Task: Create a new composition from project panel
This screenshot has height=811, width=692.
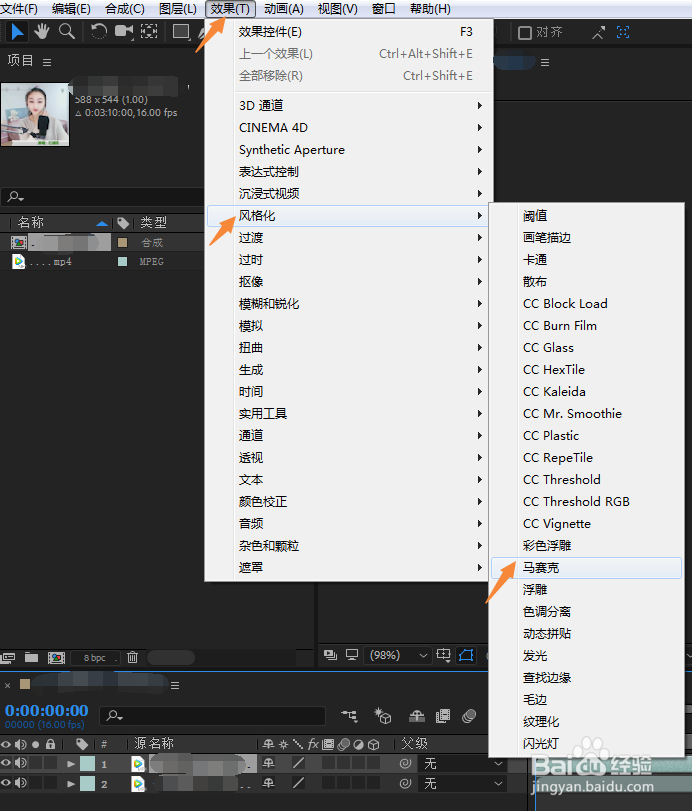Action: point(56,657)
